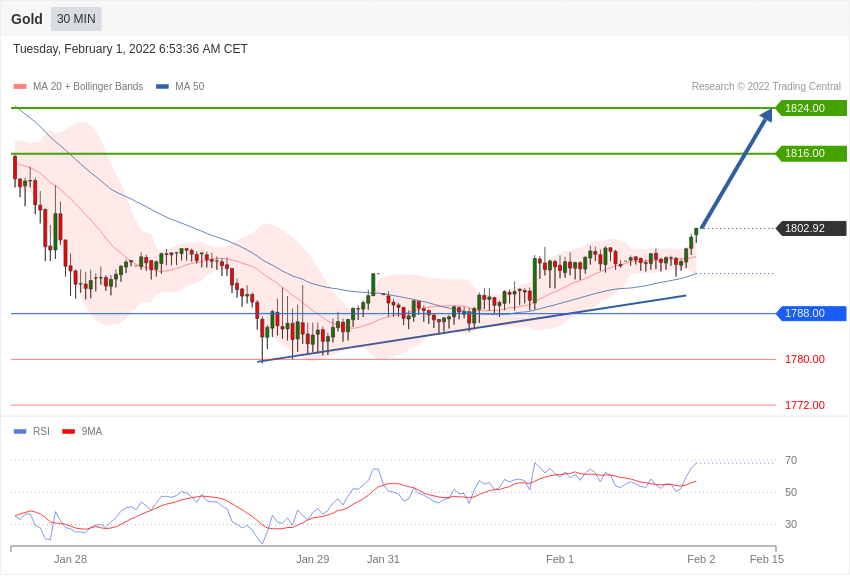Select the 1824.00 resistance label

pyautogui.click(x=811, y=108)
